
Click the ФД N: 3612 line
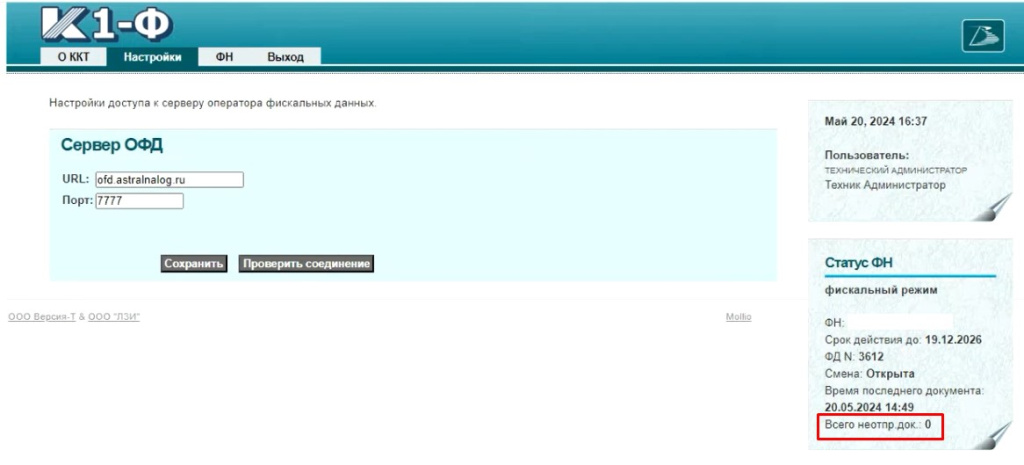[x=854, y=357]
